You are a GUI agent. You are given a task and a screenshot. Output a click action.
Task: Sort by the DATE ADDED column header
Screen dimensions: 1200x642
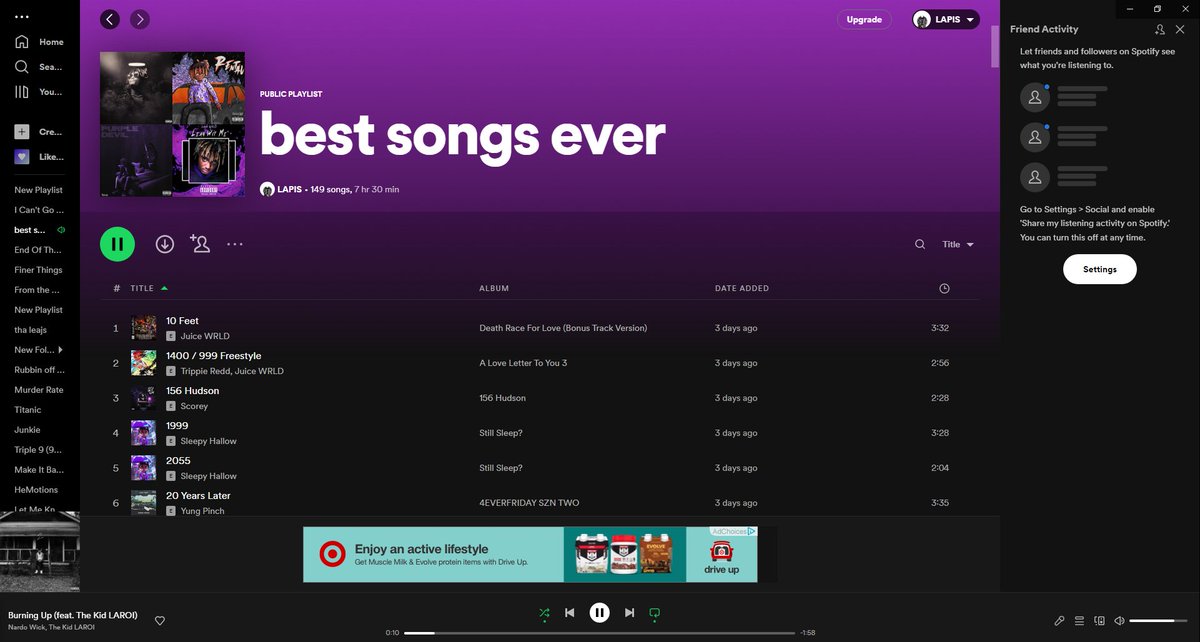[742, 288]
